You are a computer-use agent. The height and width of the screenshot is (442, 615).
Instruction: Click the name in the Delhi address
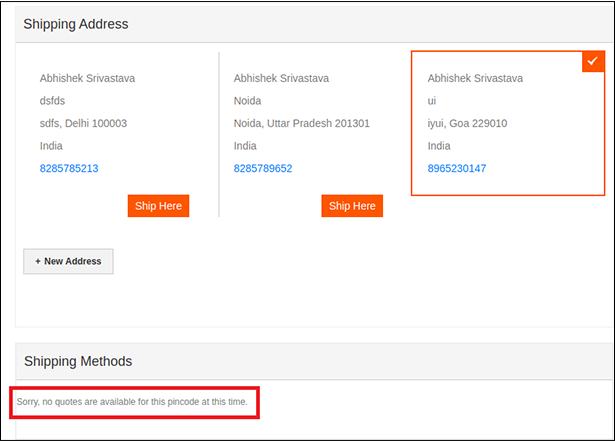pos(87,78)
